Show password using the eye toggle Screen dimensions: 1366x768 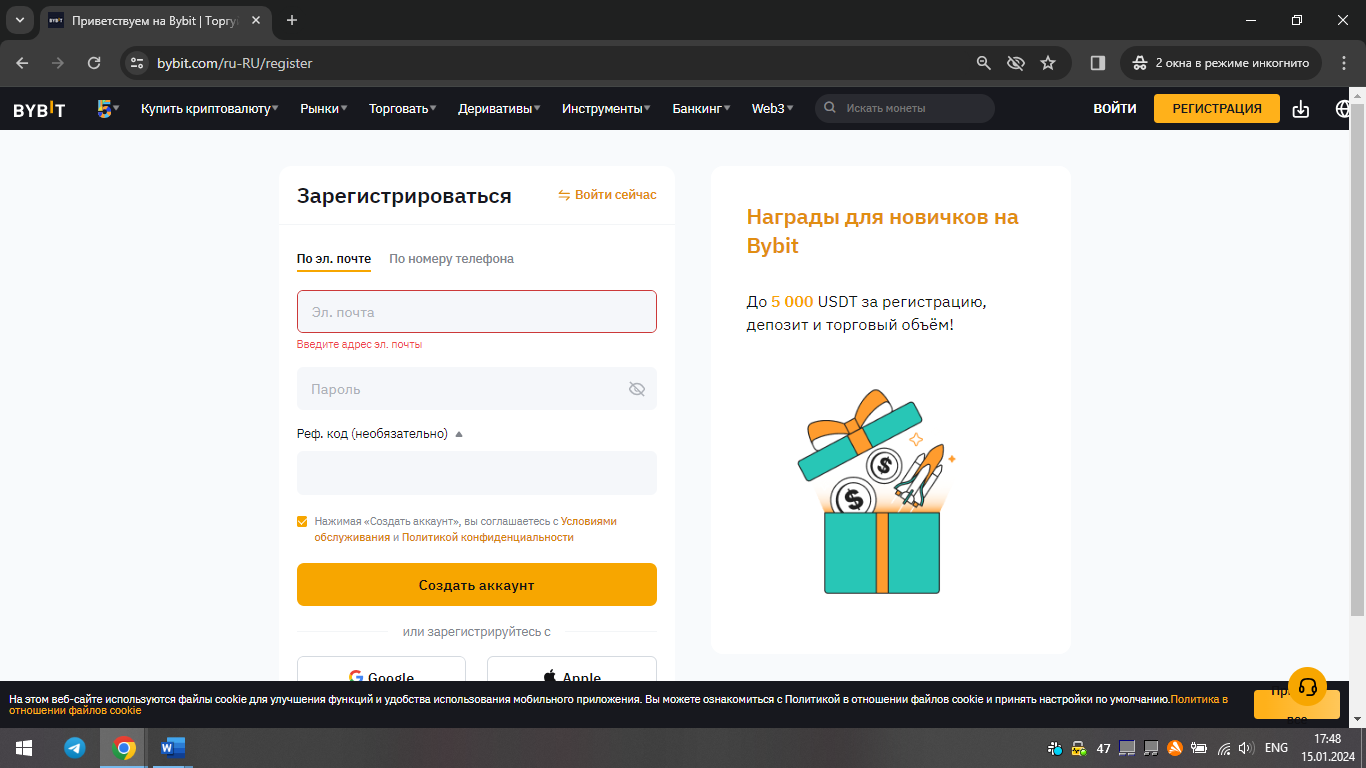click(x=637, y=389)
